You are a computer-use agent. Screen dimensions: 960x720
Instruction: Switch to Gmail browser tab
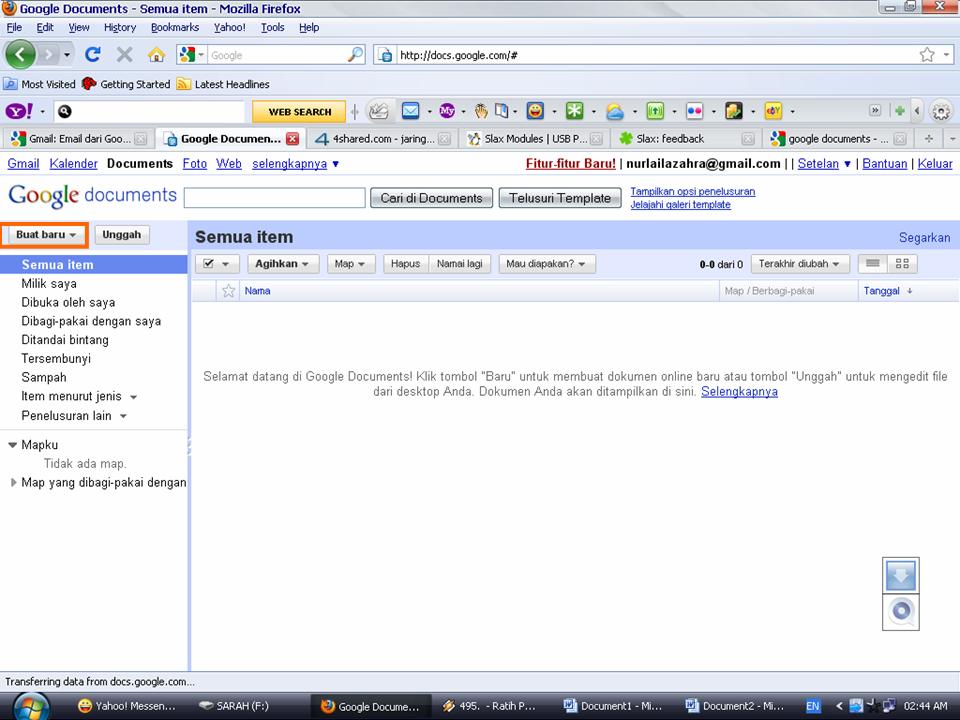[x=77, y=139]
